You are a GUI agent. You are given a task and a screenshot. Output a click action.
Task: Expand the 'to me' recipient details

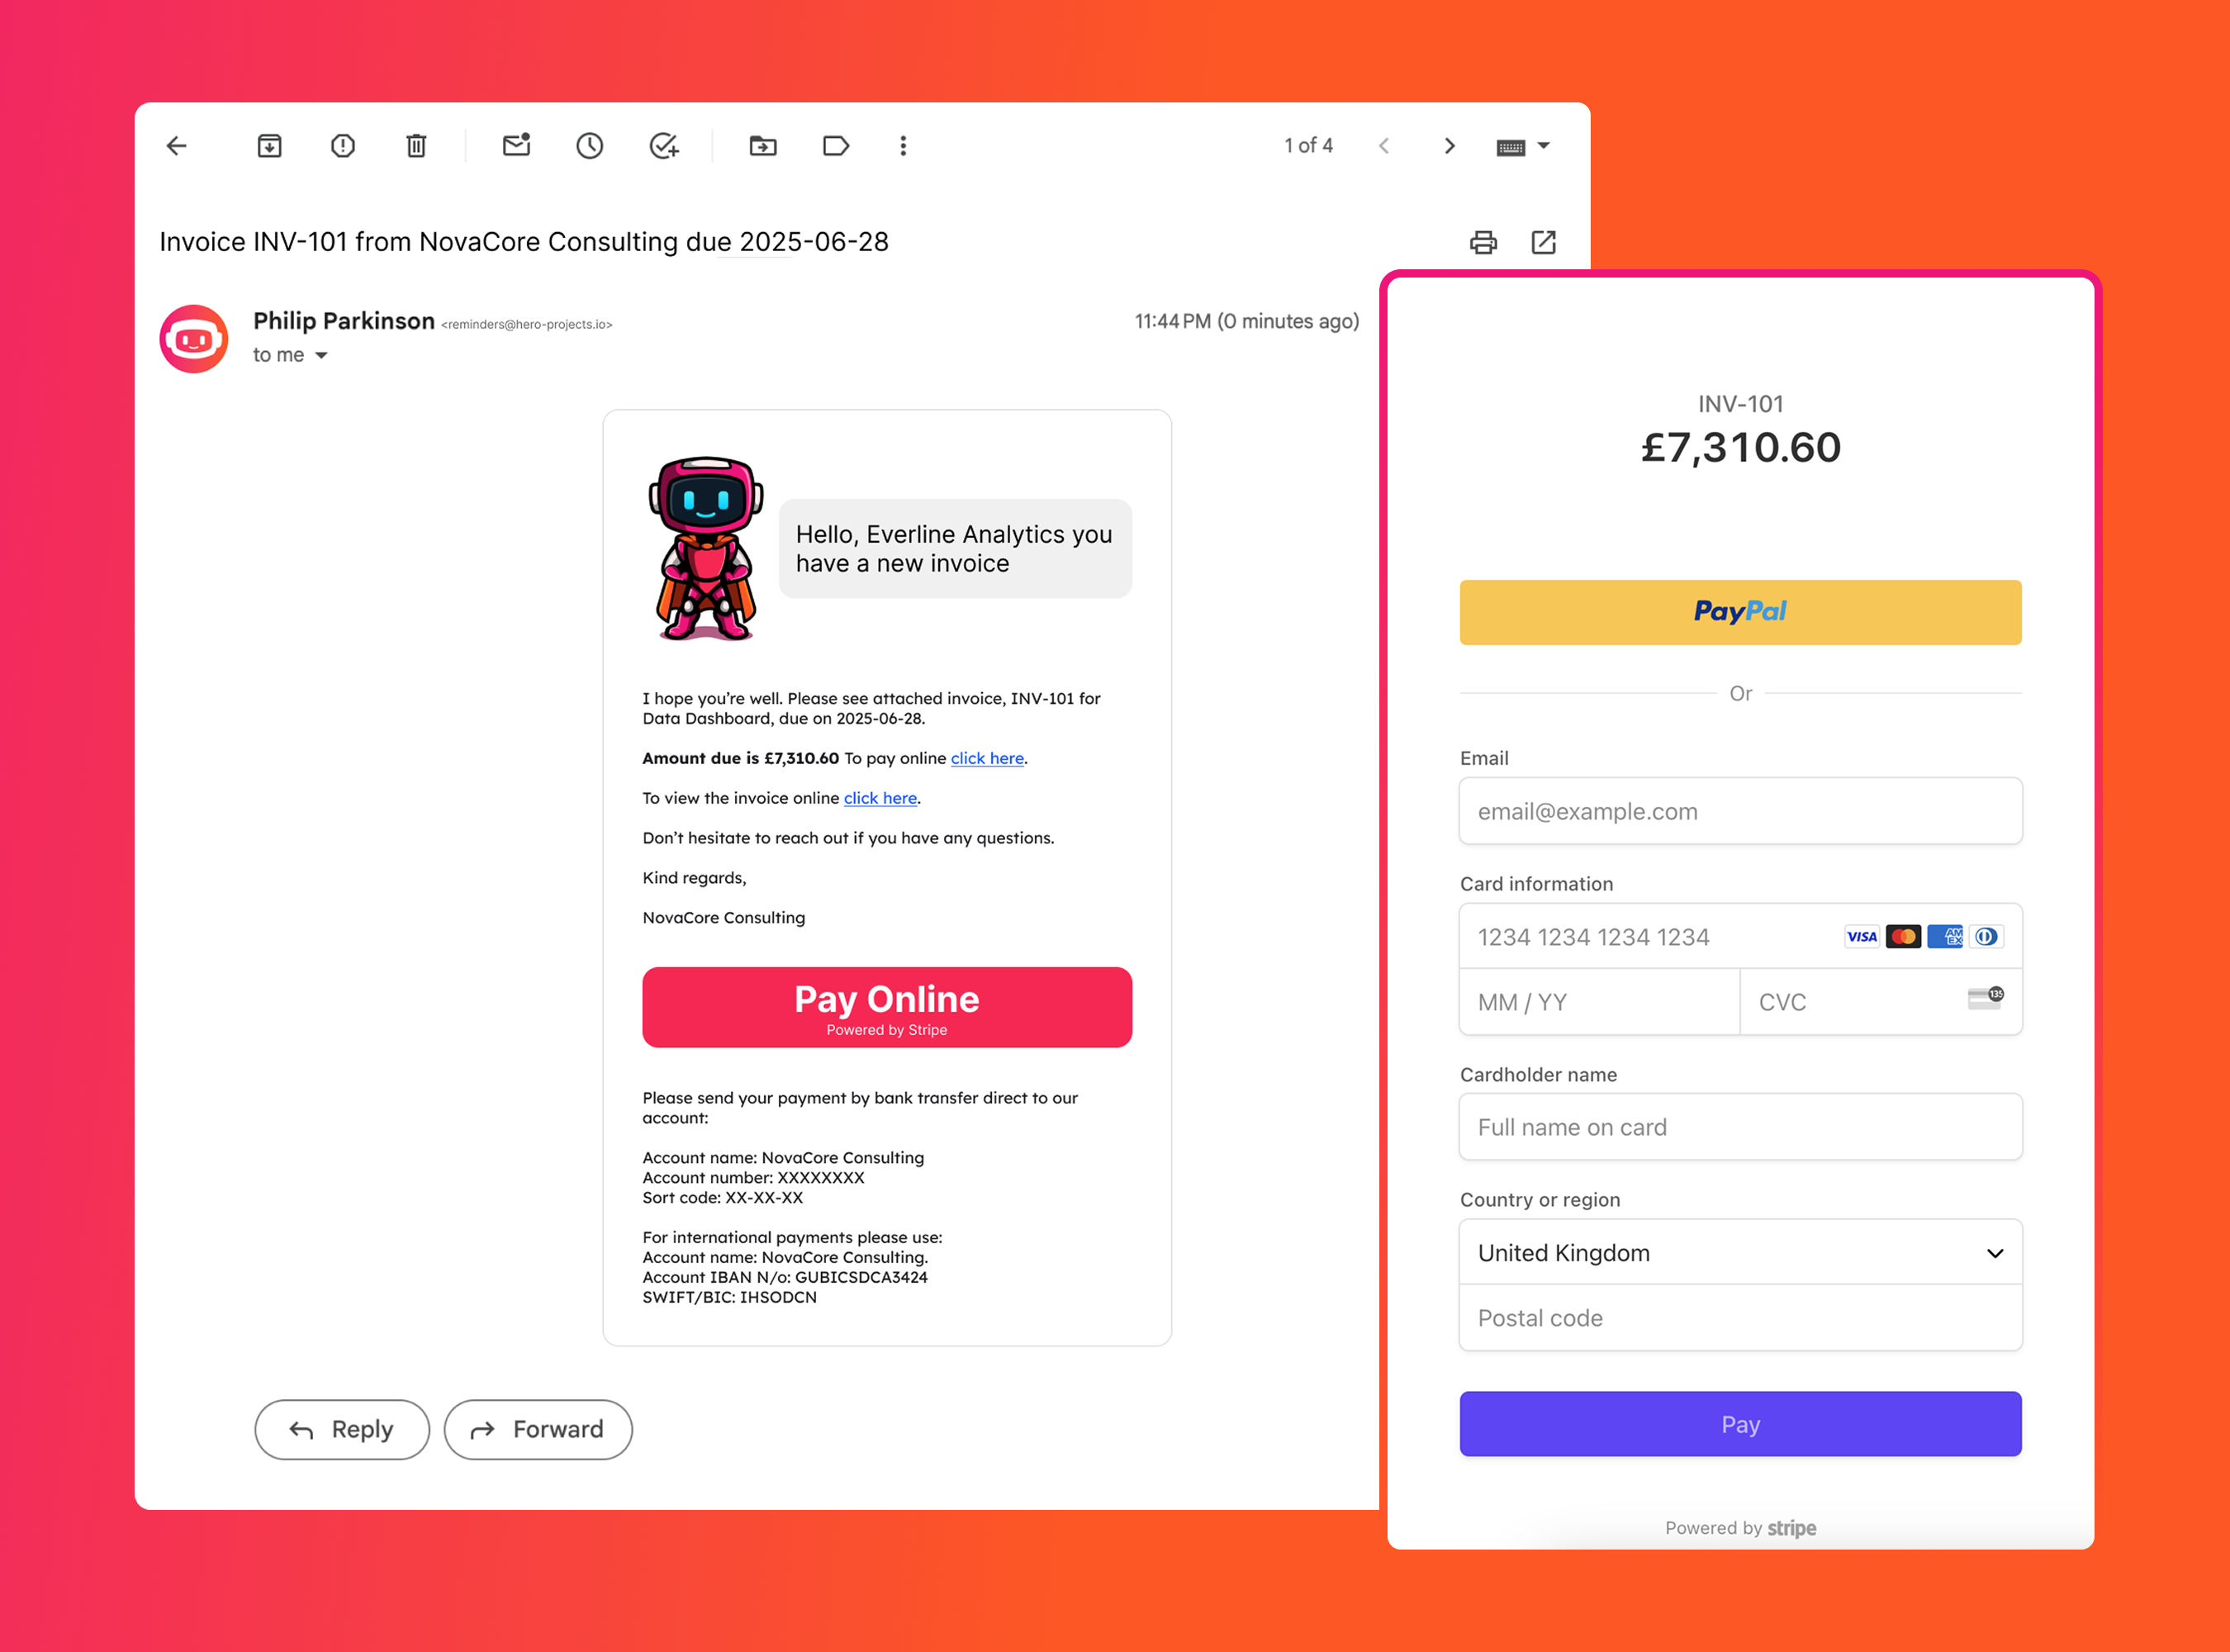pyautogui.click(x=321, y=355)
